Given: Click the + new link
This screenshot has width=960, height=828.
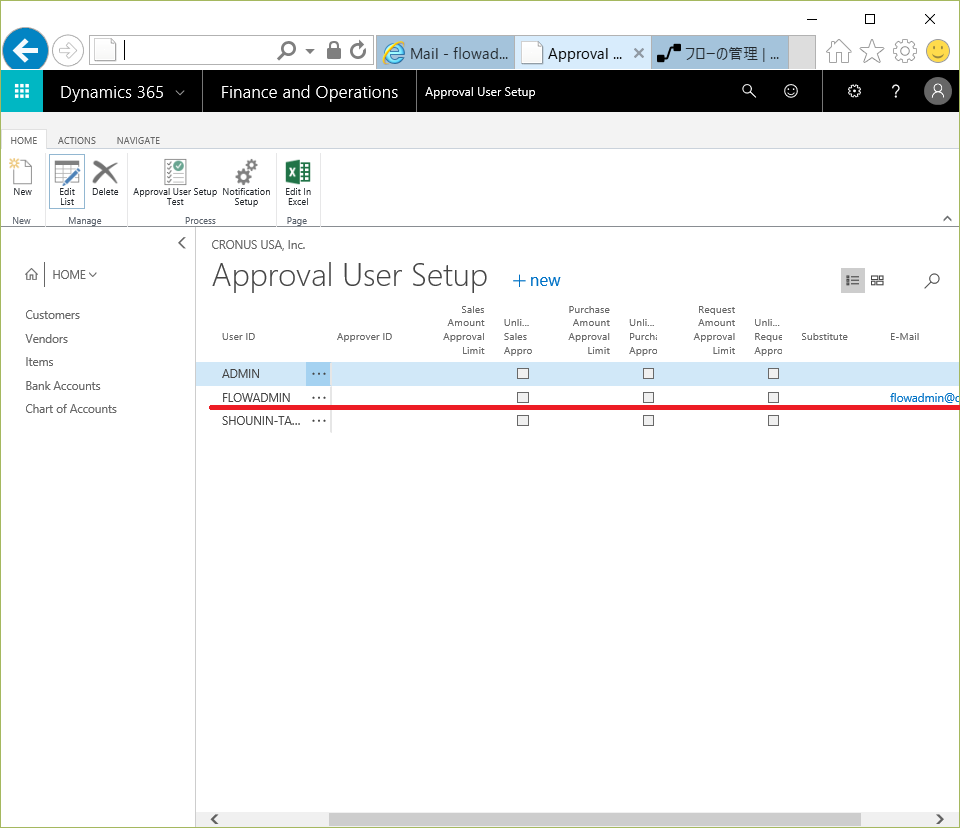Looking at the screenshot, I should click(536, 280).
